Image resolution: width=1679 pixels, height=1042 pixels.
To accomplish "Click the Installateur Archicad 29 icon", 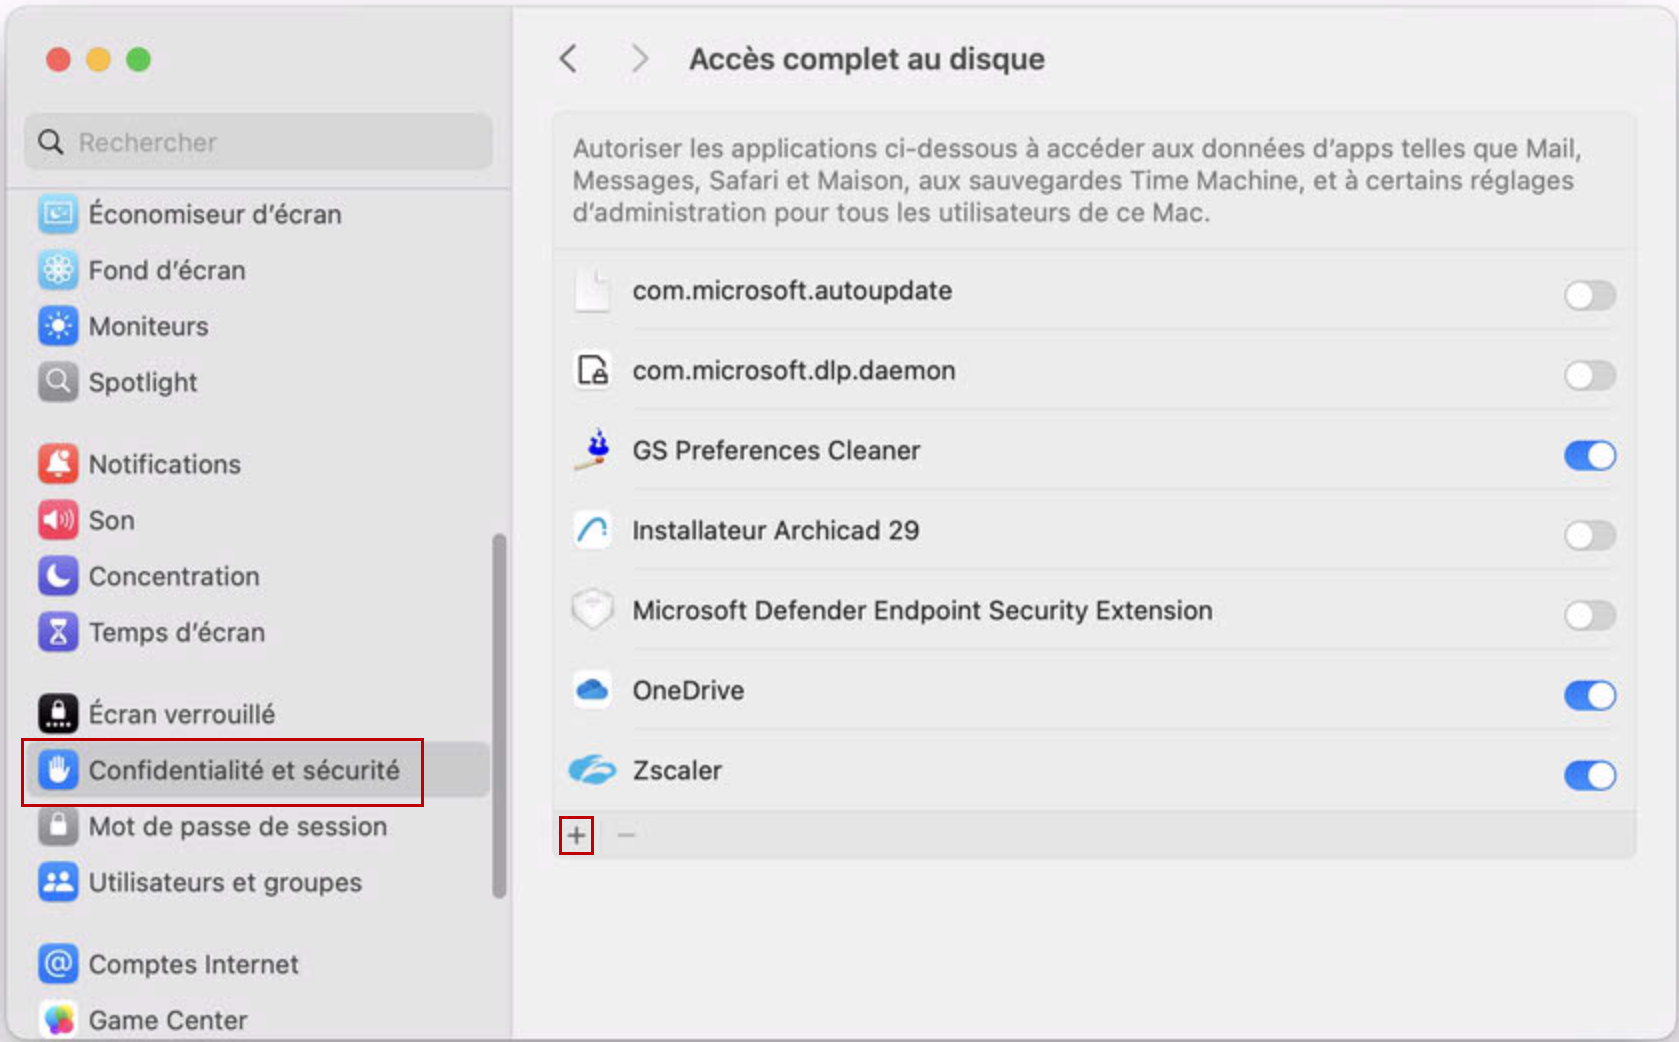I will pyautogui.click(x=592, y=531).
